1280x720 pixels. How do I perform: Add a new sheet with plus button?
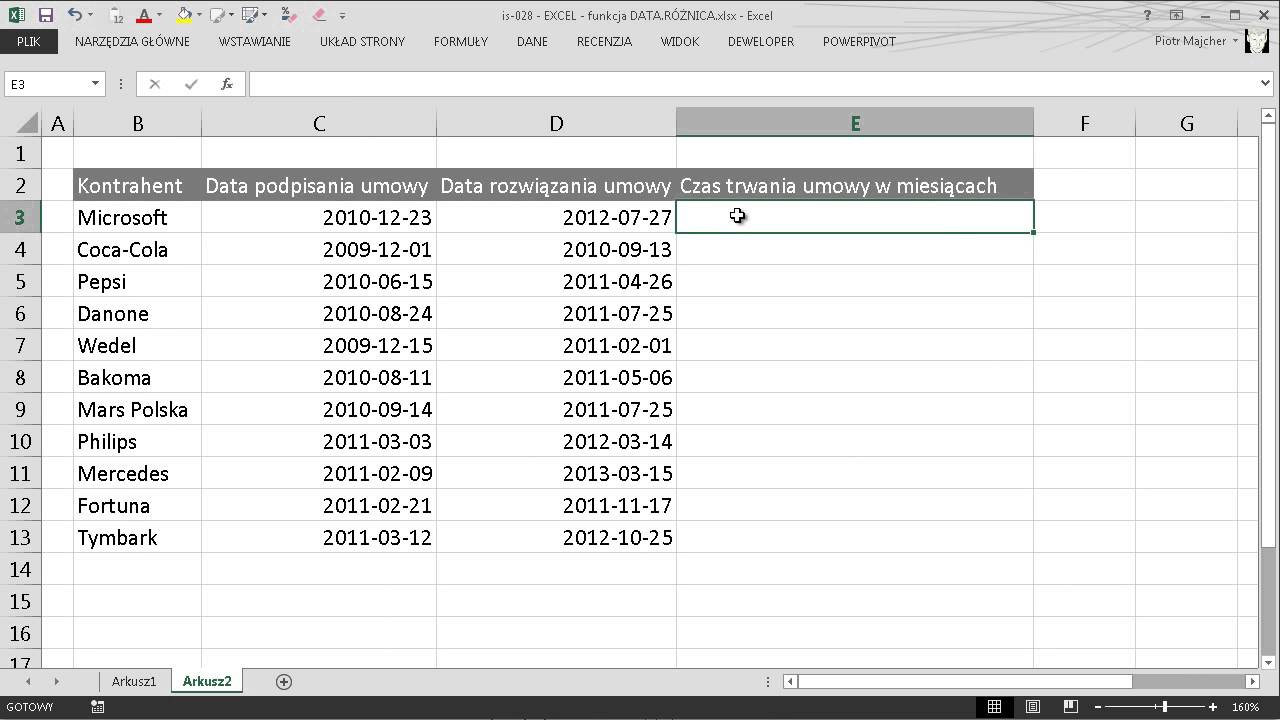[x=284, y=681]
